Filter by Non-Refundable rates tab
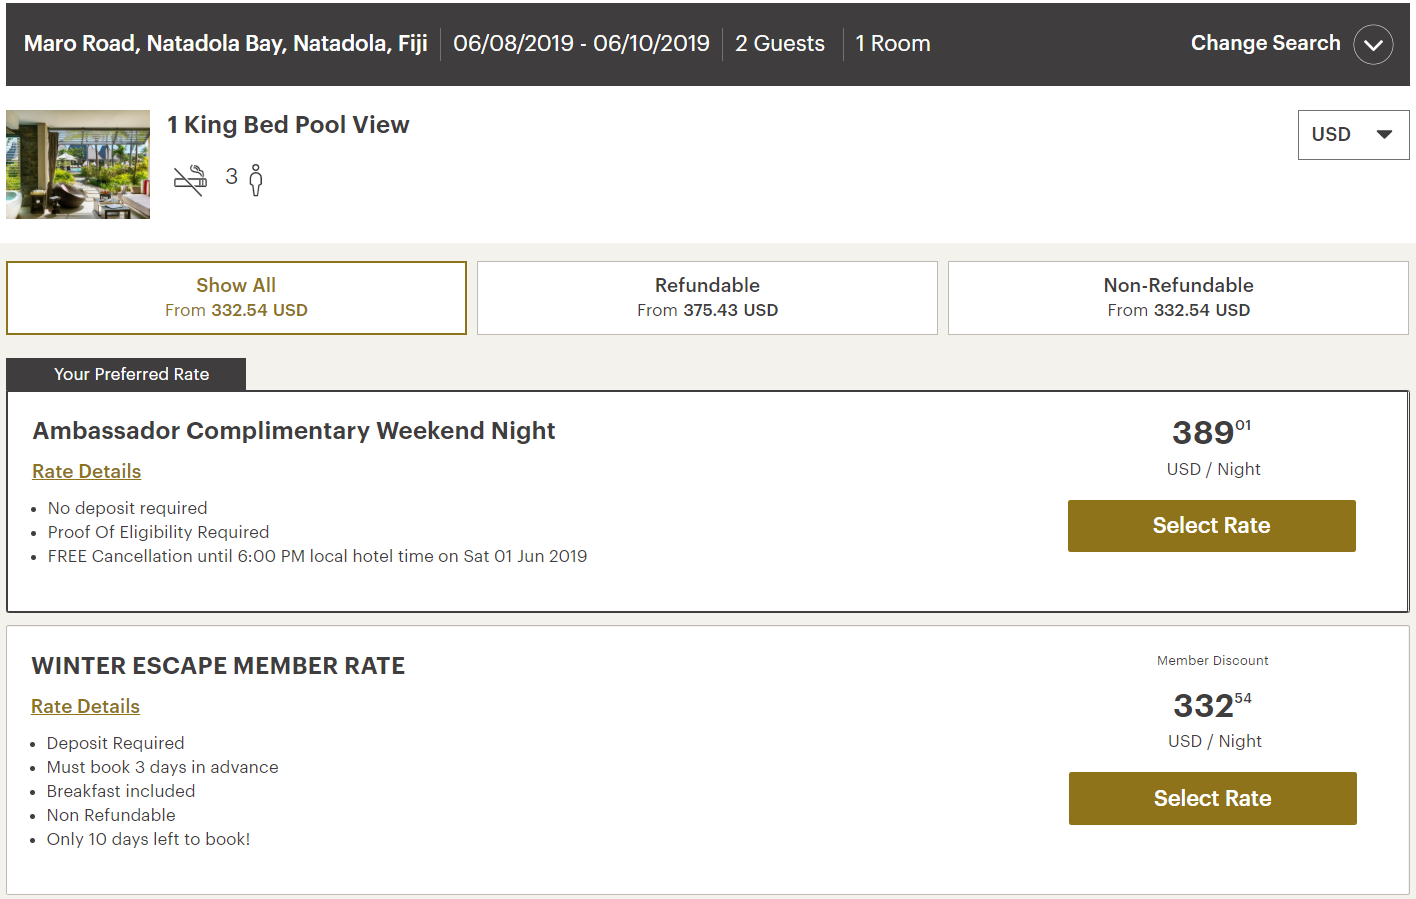The width and height of the screenshot is (1416, 899). 1178,298
